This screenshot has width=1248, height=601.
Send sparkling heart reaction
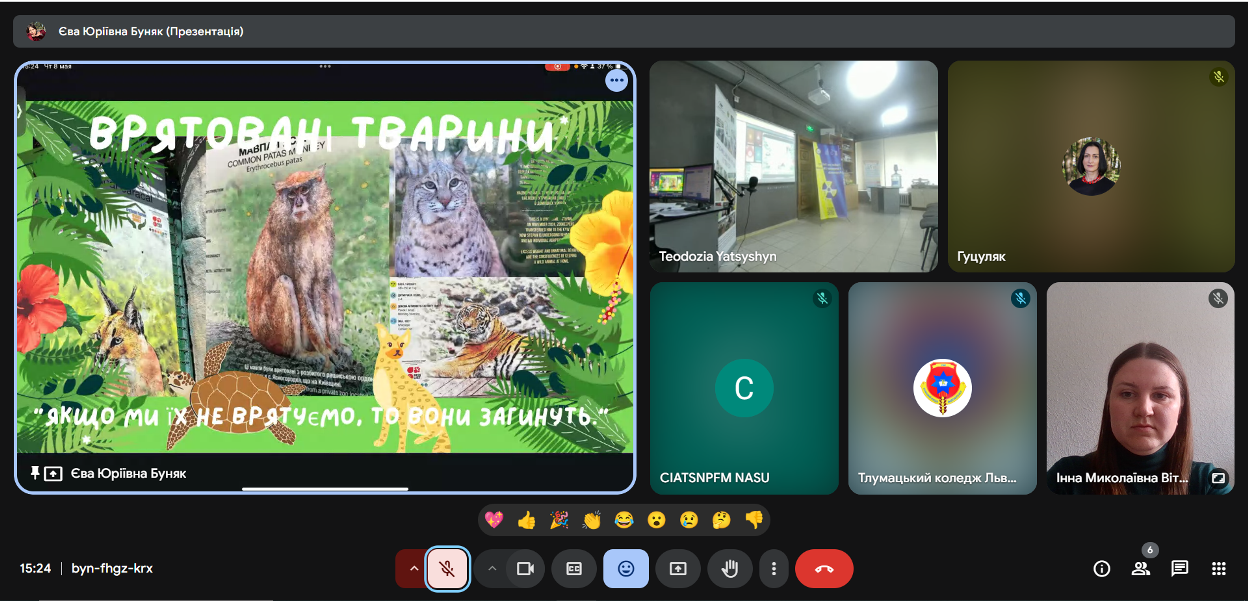pos(494,519)
